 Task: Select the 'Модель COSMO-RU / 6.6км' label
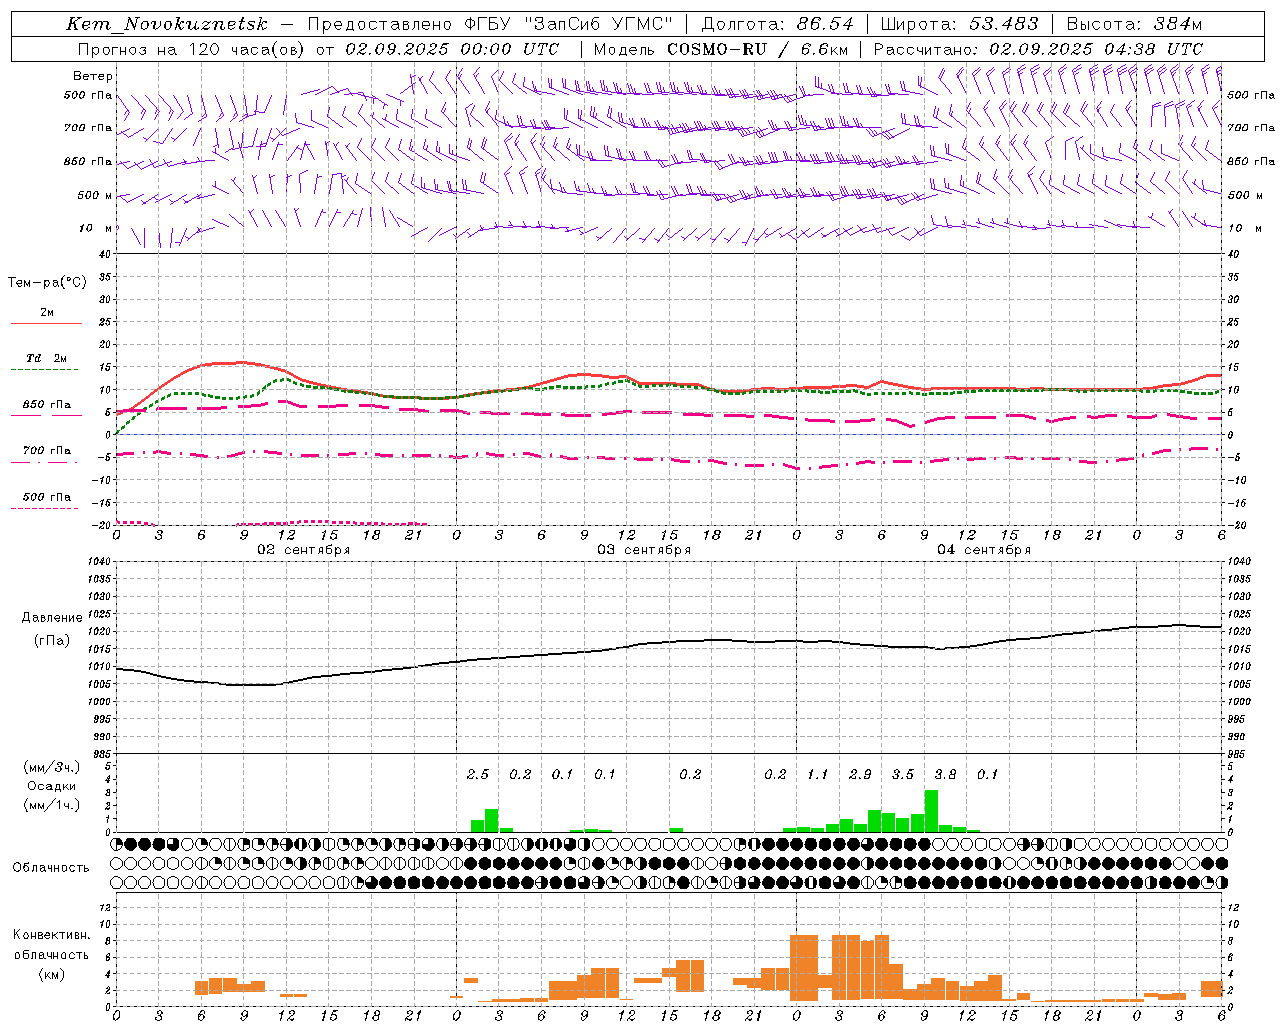pyautogui.click(x=720, y=49)
